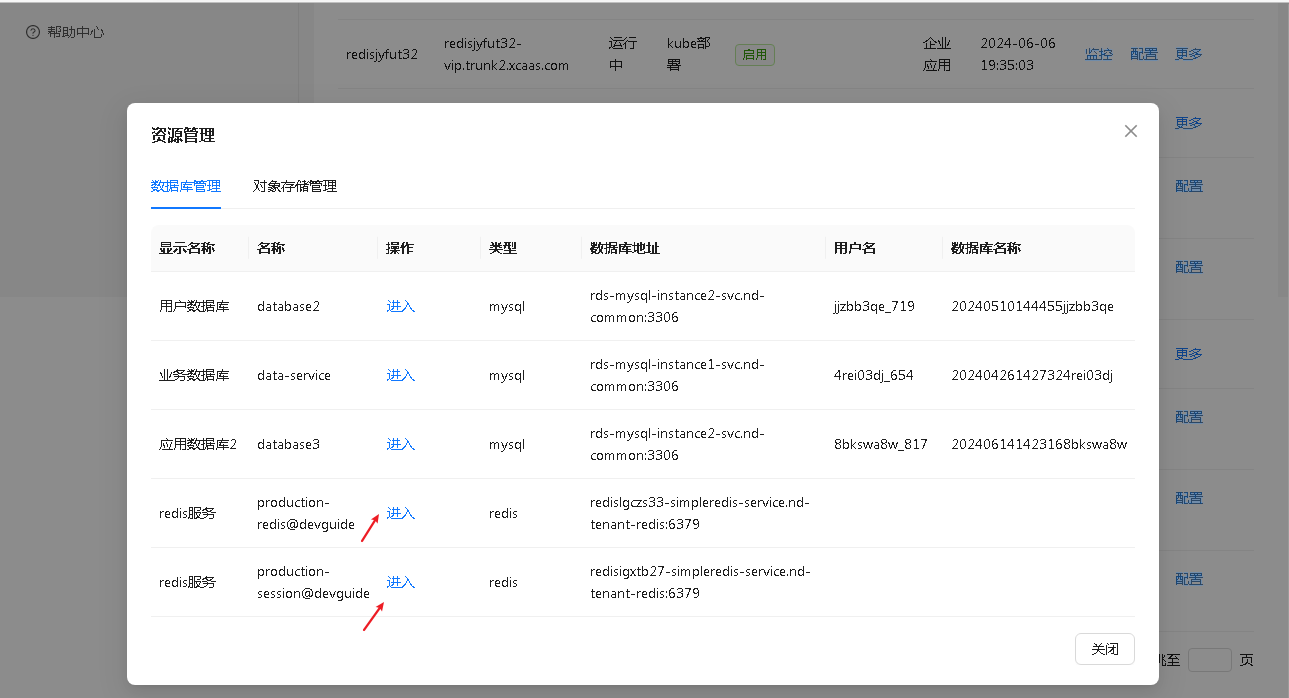Click mysql type in data-service row
1289x698 pixels.
tap(507, 375)
